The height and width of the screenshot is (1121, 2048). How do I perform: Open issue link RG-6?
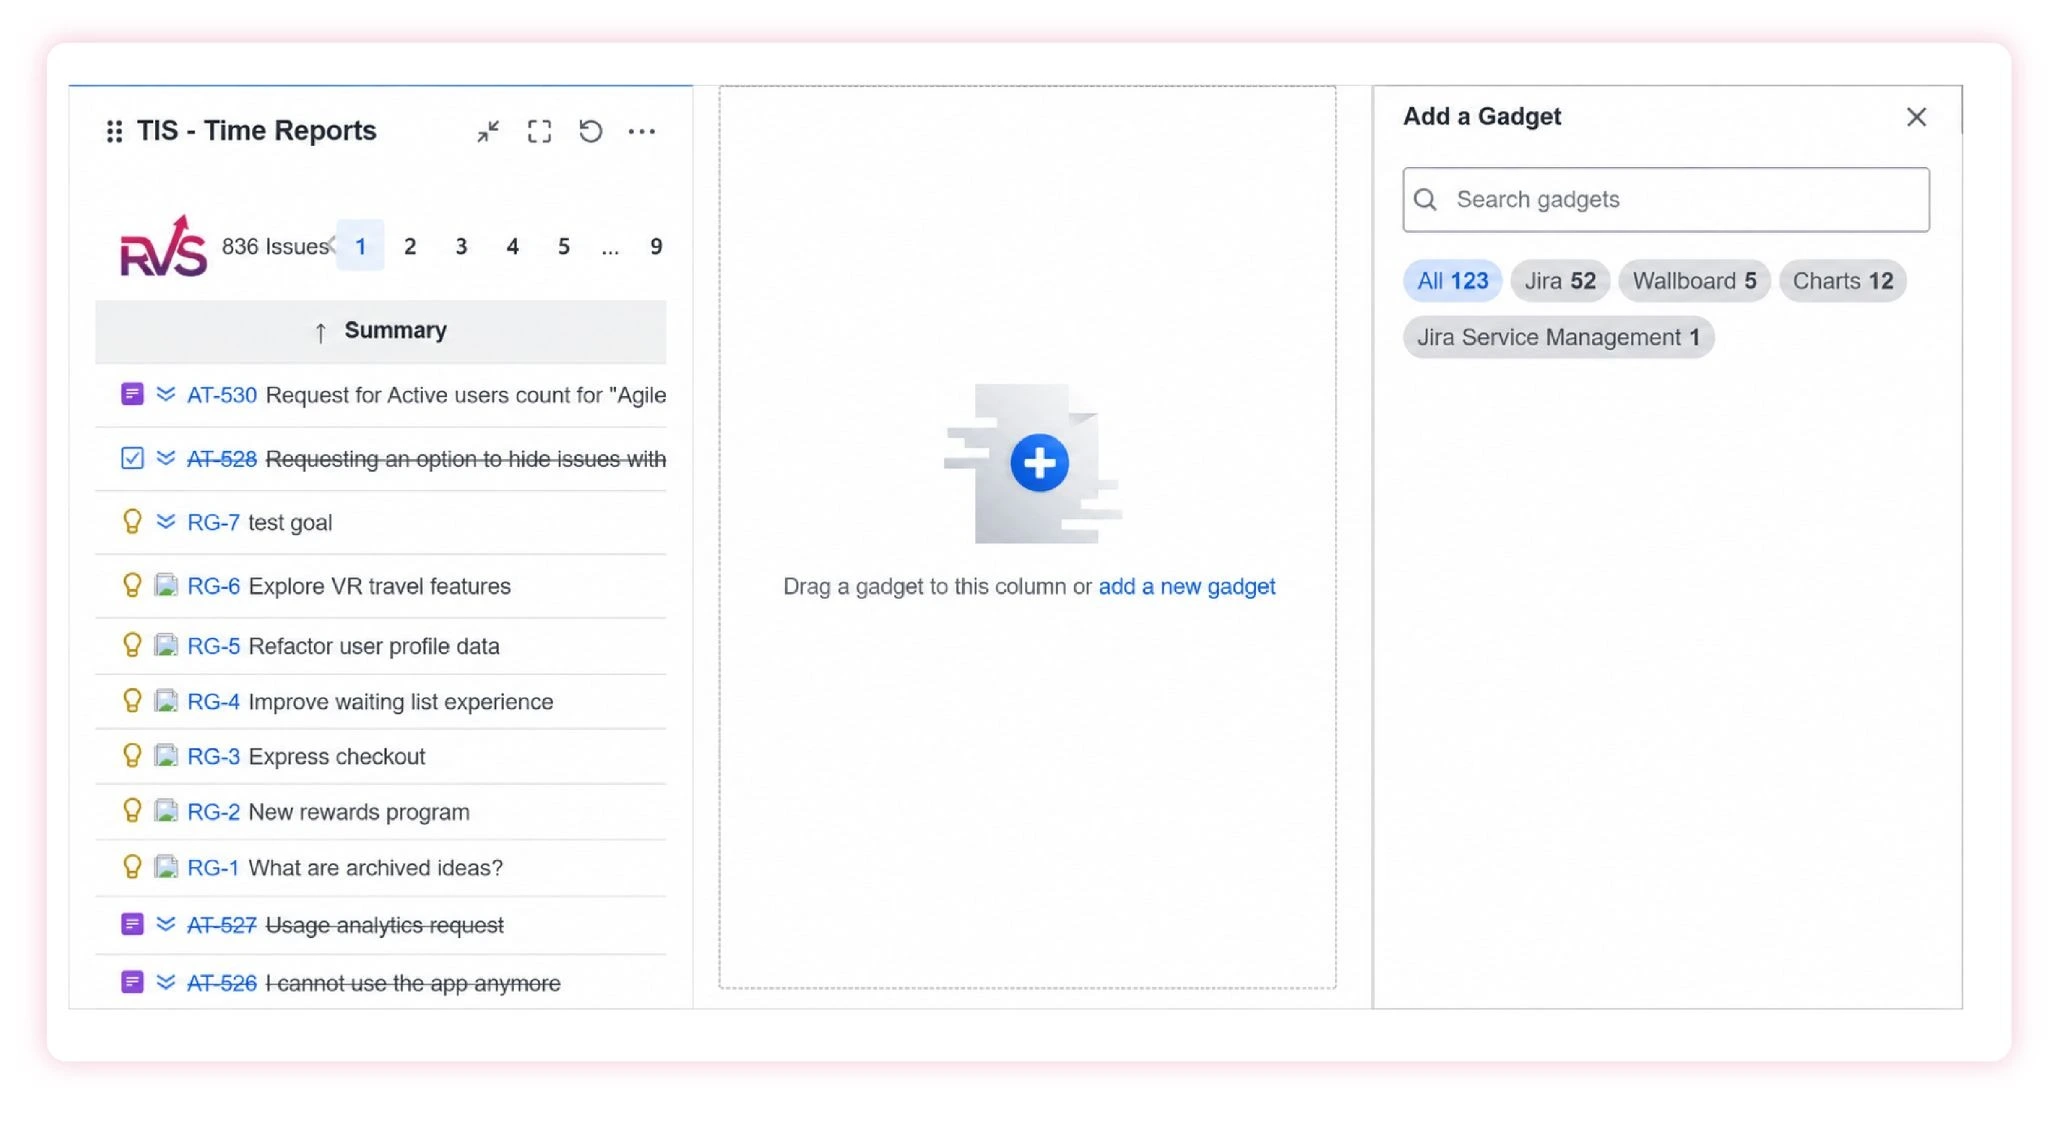[213, 586]
